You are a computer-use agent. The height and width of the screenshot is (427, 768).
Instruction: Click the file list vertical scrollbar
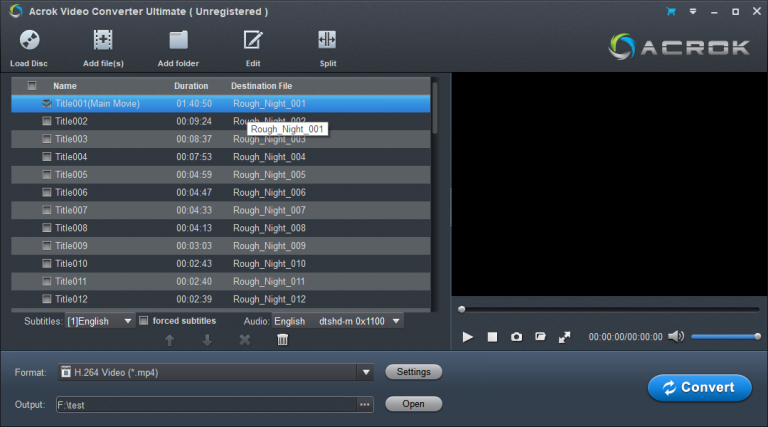[434, 108]
